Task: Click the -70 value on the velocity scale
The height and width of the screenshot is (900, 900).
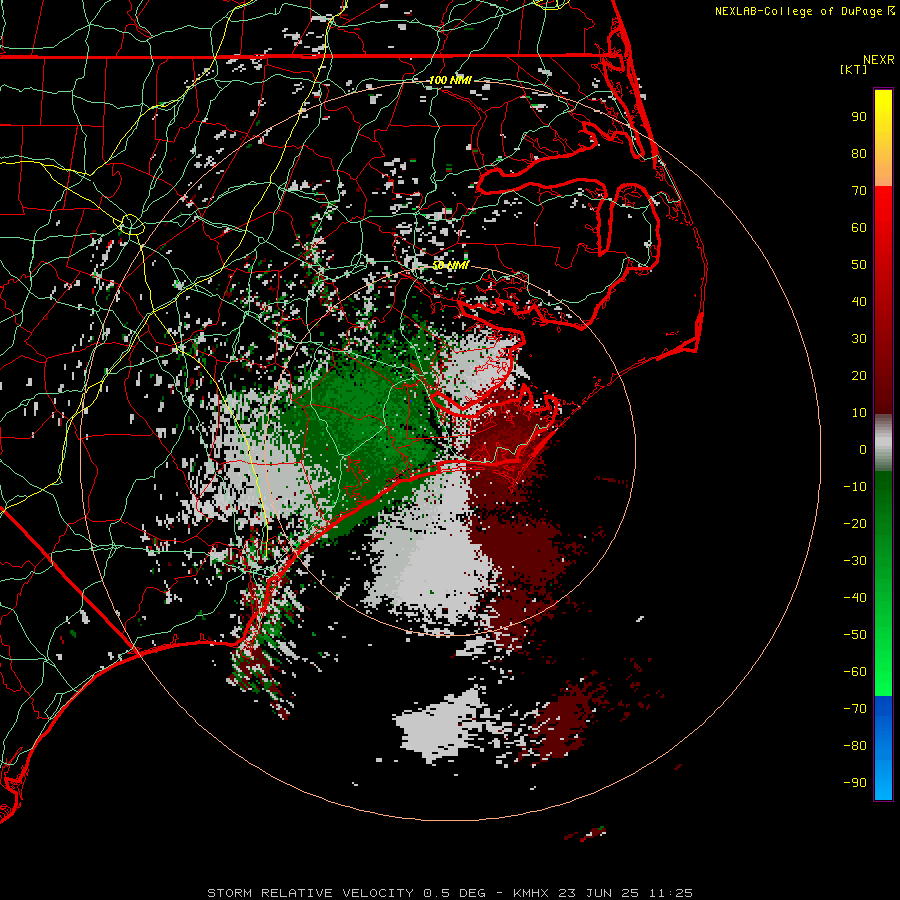Action: tap(855, 709)
